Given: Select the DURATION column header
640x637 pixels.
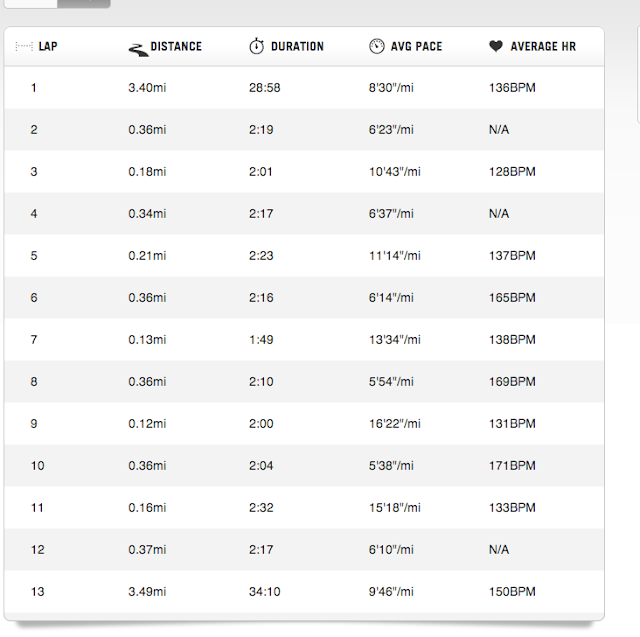Looking at the screenshot, I should pos(297,47).
